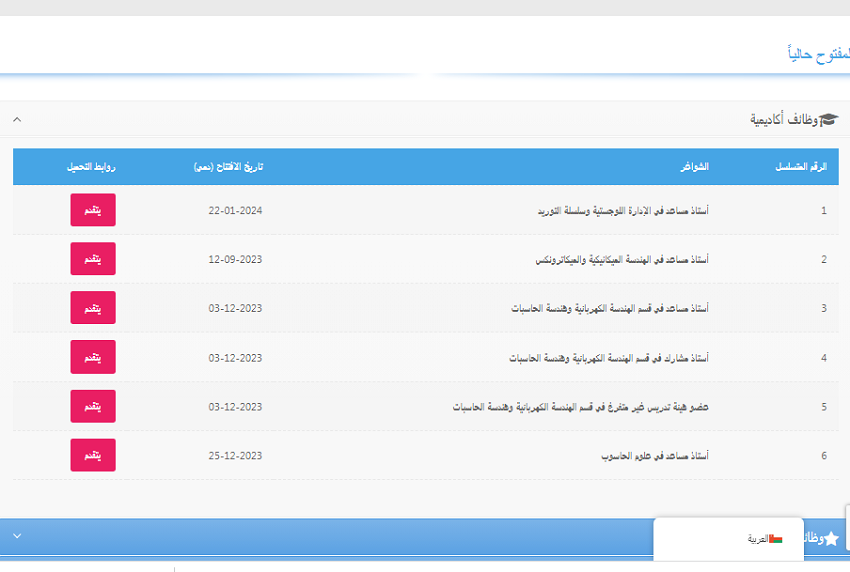Click the Oman flag icon next to العربية
Viewport: 850px width, 572px height.
coord(776,539)
